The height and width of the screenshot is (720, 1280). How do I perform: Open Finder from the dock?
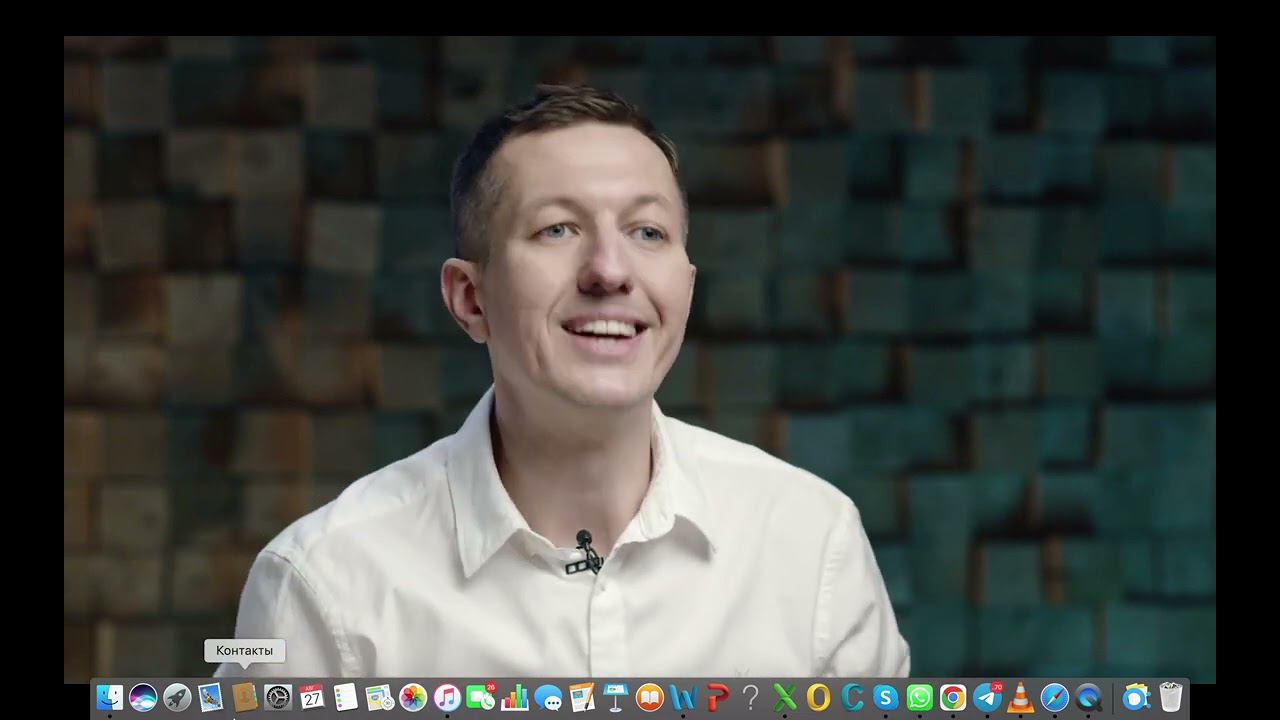click(109, 697)
